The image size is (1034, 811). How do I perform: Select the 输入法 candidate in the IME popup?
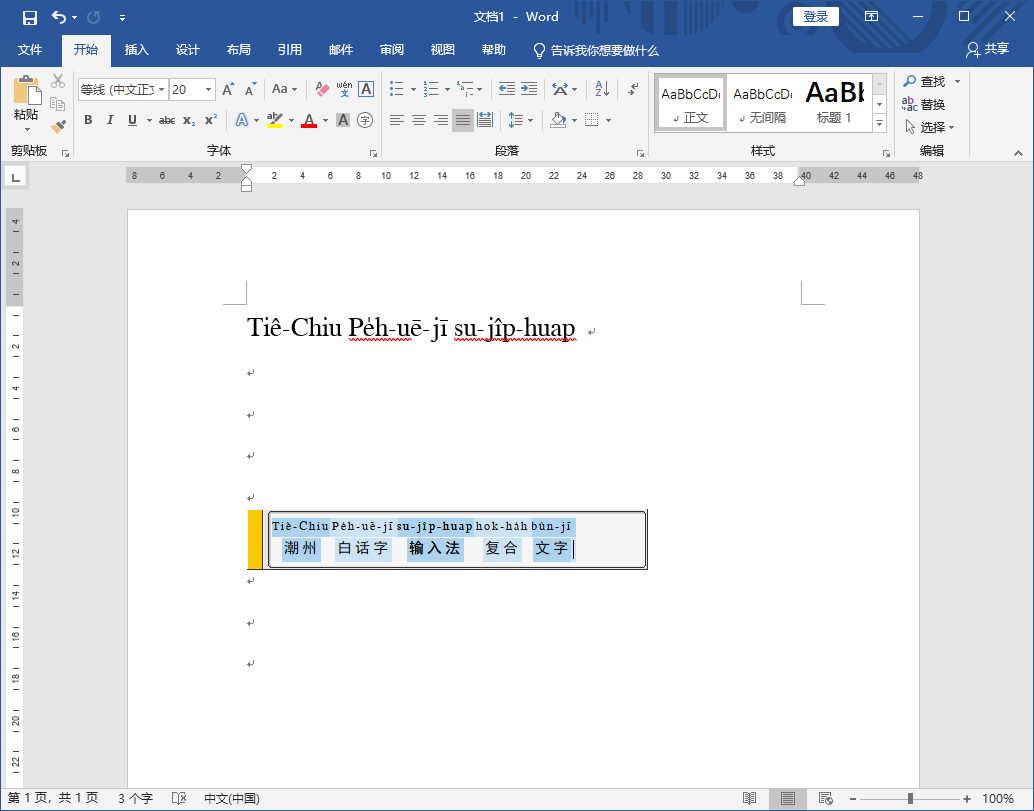[x=434, y=548]
